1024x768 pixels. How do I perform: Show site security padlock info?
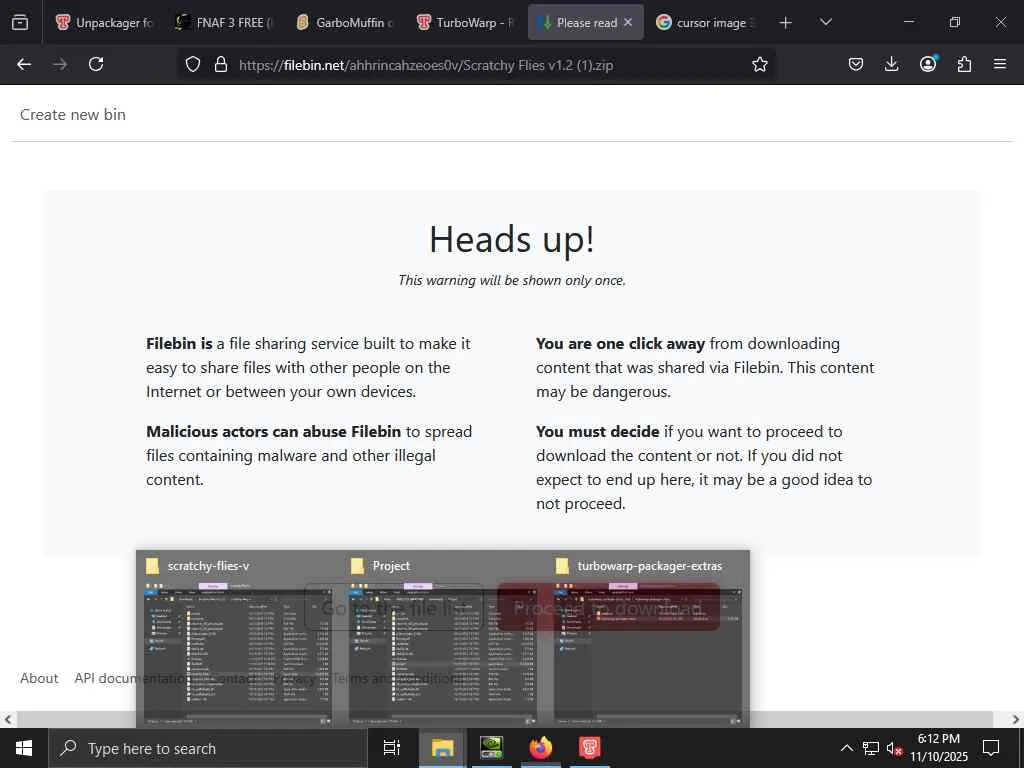tap(221, 64)
